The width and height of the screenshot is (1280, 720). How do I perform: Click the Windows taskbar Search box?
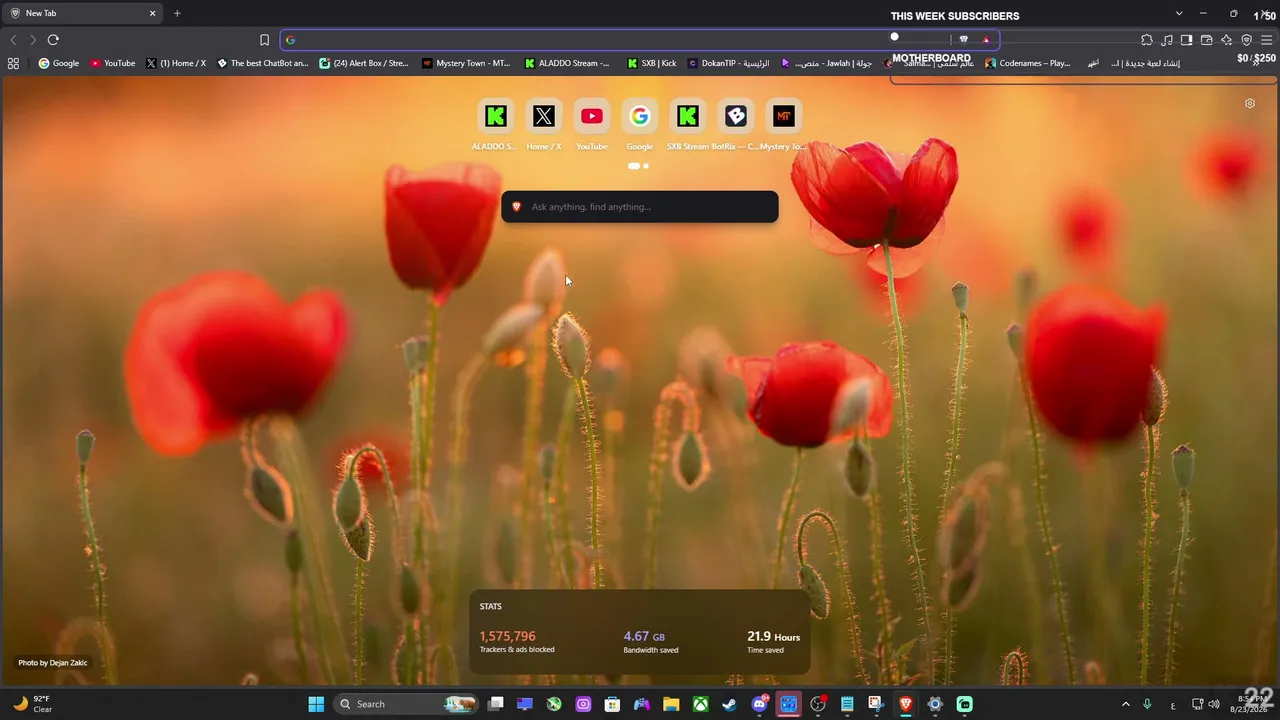coord(405,704)
